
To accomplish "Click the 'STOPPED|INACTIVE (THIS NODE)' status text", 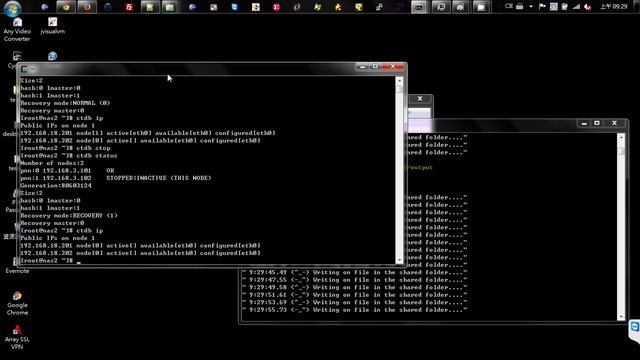I will [159, 178].
